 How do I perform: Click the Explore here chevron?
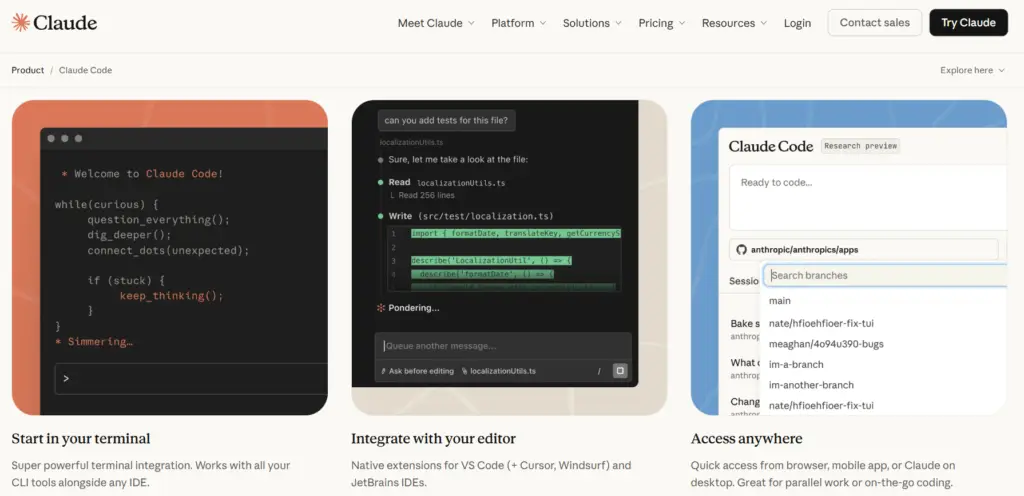(1002, 70)
